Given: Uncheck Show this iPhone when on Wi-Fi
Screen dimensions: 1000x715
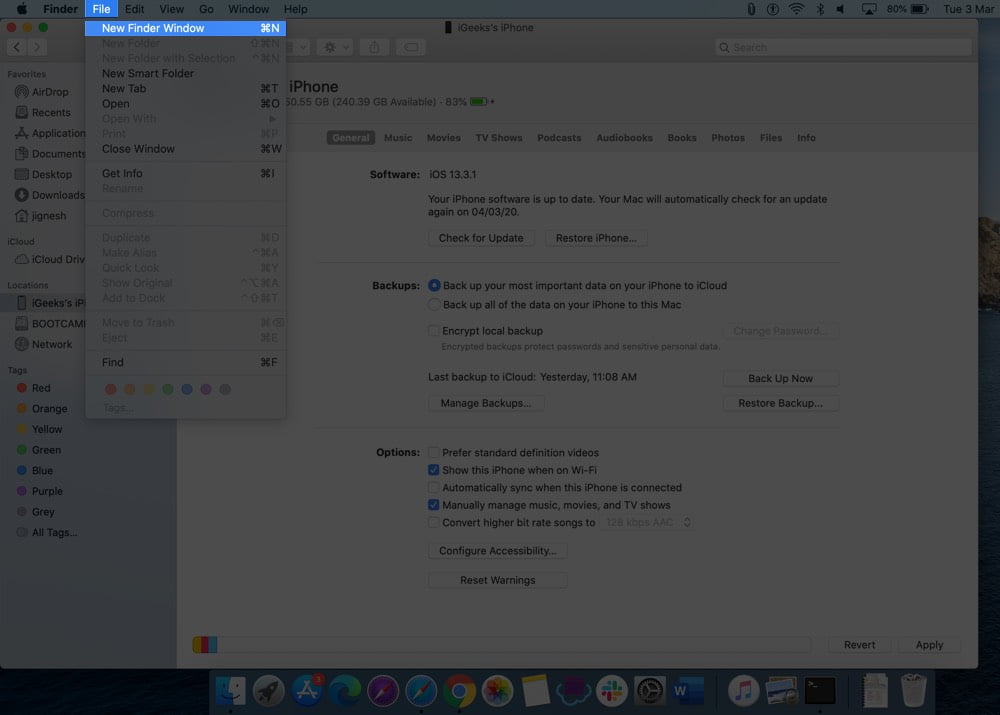Looking at the screenshot, I should pos(434,470).
